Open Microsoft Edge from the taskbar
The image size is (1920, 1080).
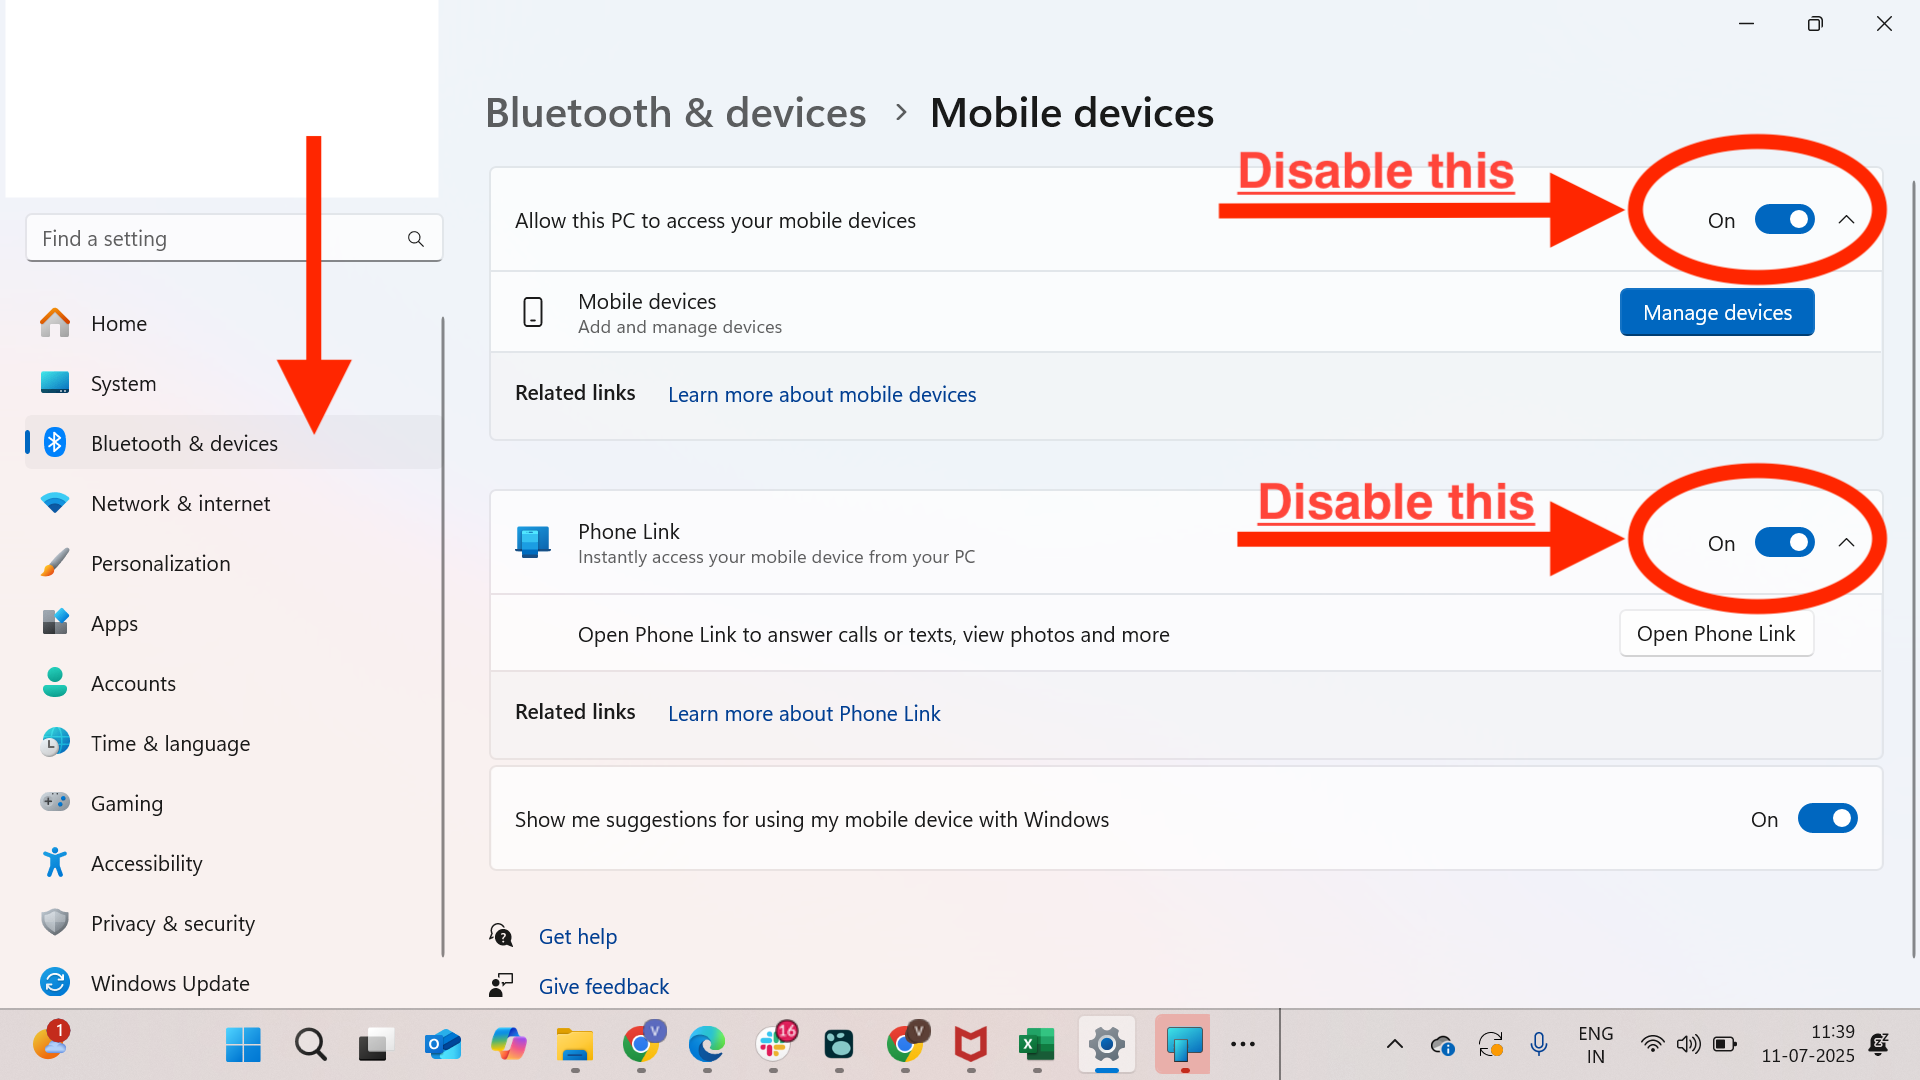pyautogui.click(x=706, y=1044)
